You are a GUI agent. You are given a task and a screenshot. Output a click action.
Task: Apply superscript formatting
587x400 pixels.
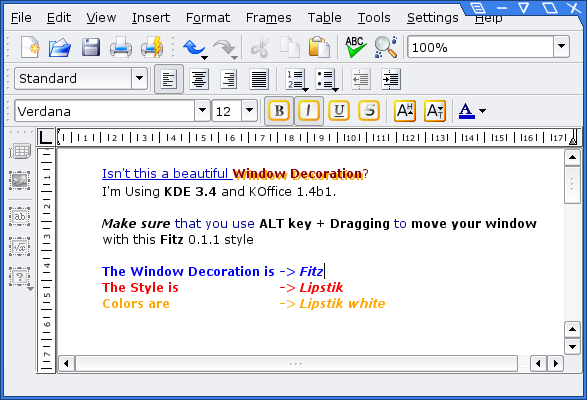click(405, 111)
